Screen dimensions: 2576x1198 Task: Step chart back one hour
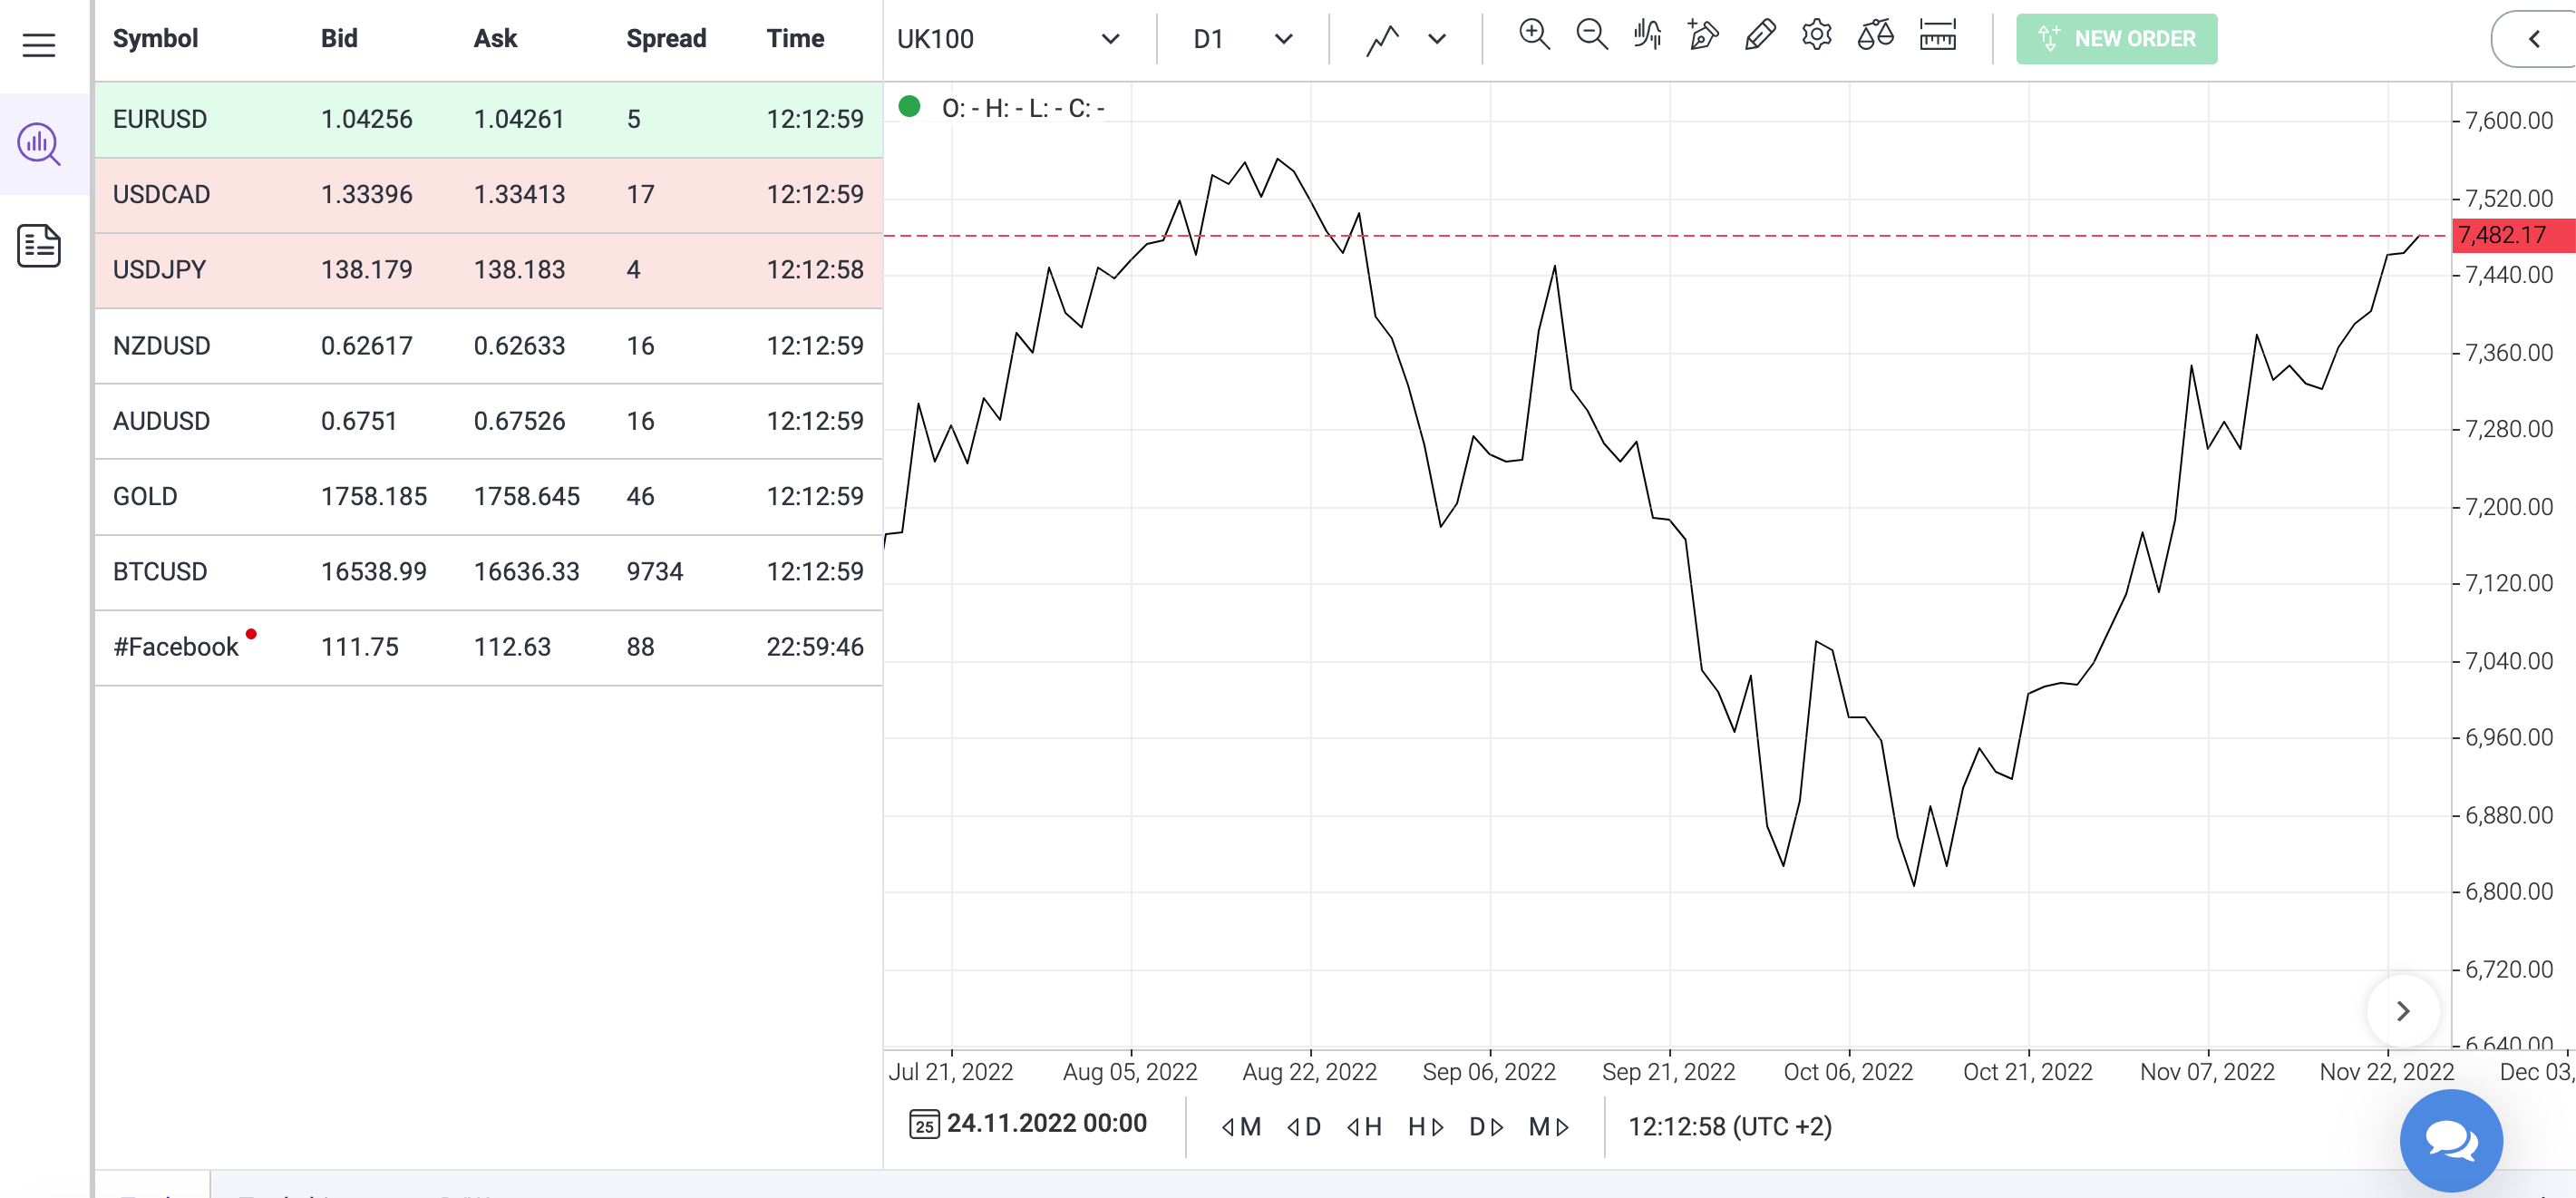[x=1364, y=1127]
